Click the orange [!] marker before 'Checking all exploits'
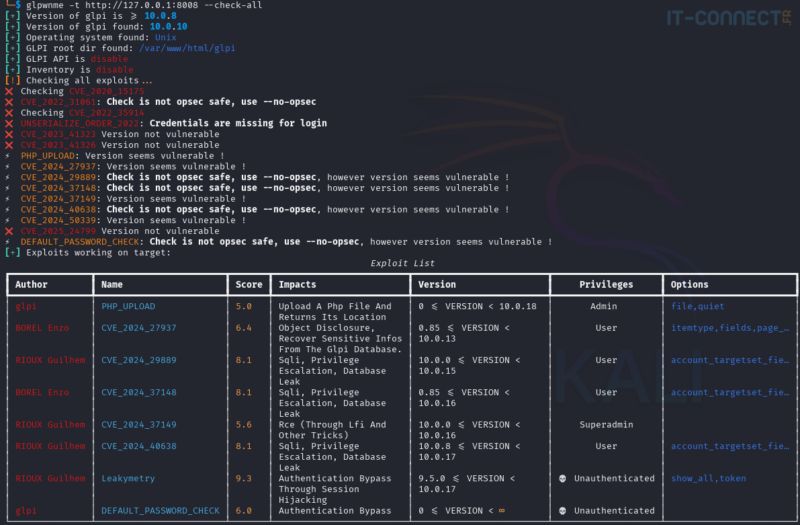The height and width of the screenshot is (525, 800). pyautogui.click(x=13, y=81)
